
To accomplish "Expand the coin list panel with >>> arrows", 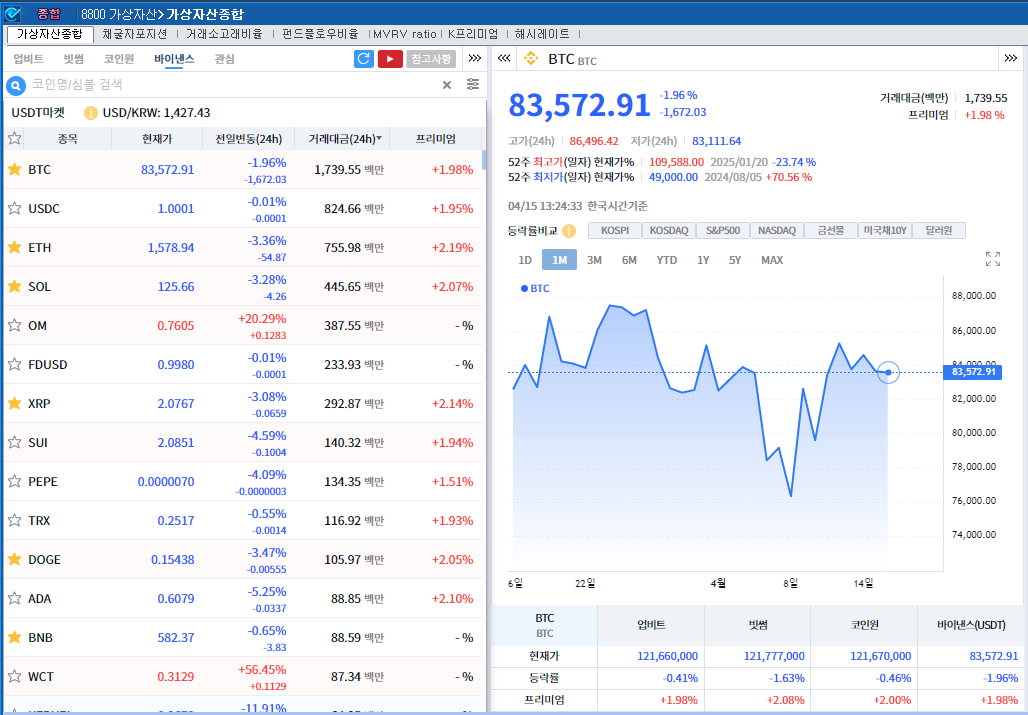I will pos(475,59).
